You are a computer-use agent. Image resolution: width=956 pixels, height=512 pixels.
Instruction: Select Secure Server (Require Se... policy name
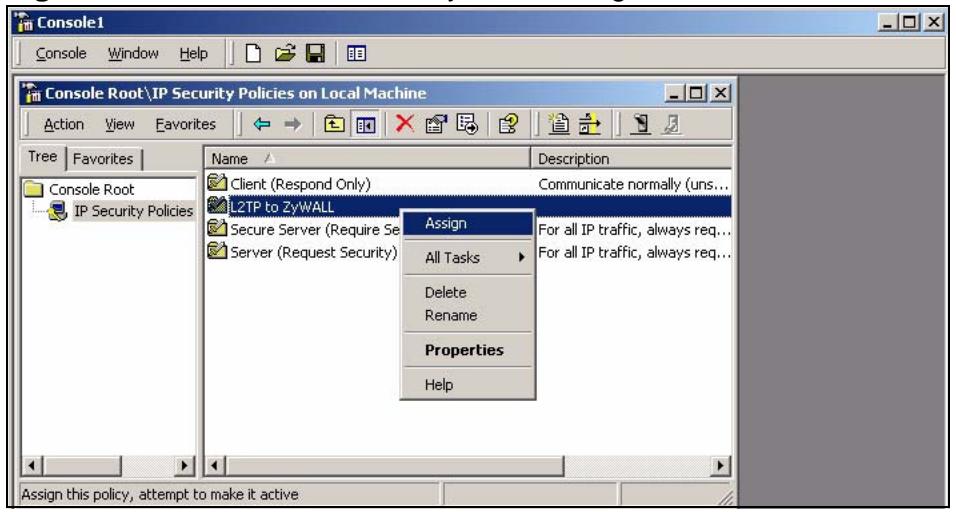pos(314,229)
